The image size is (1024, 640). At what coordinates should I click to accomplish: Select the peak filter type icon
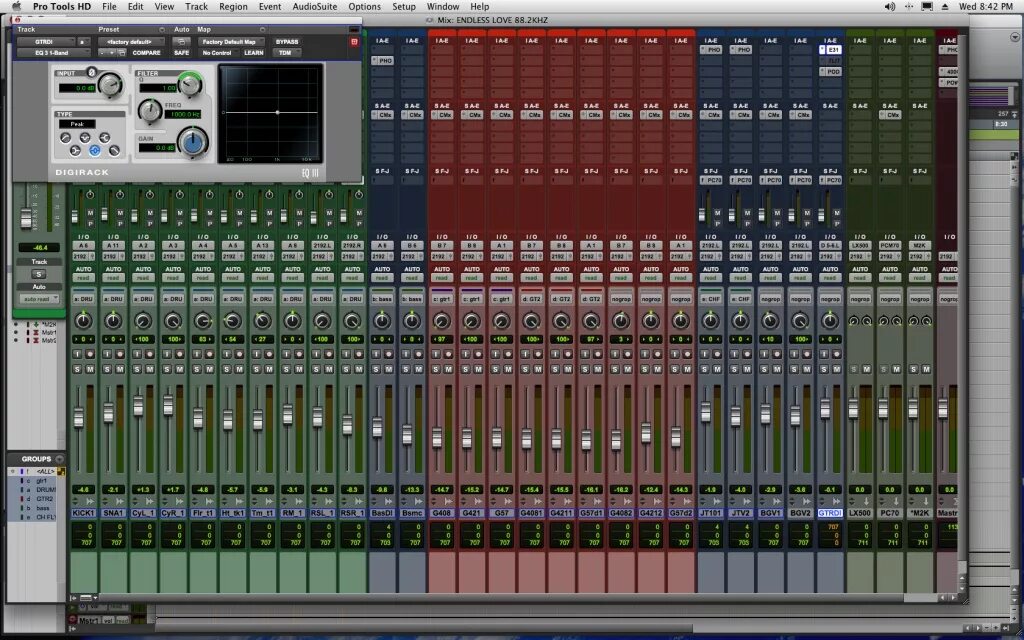point(95,151)
